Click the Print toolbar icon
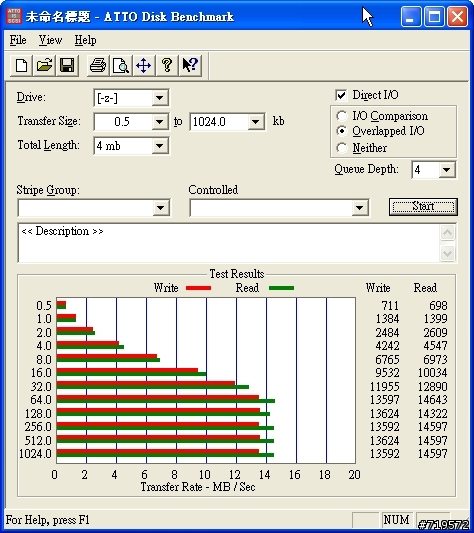This screenshot has height=533, width=474. pos(98,65)
